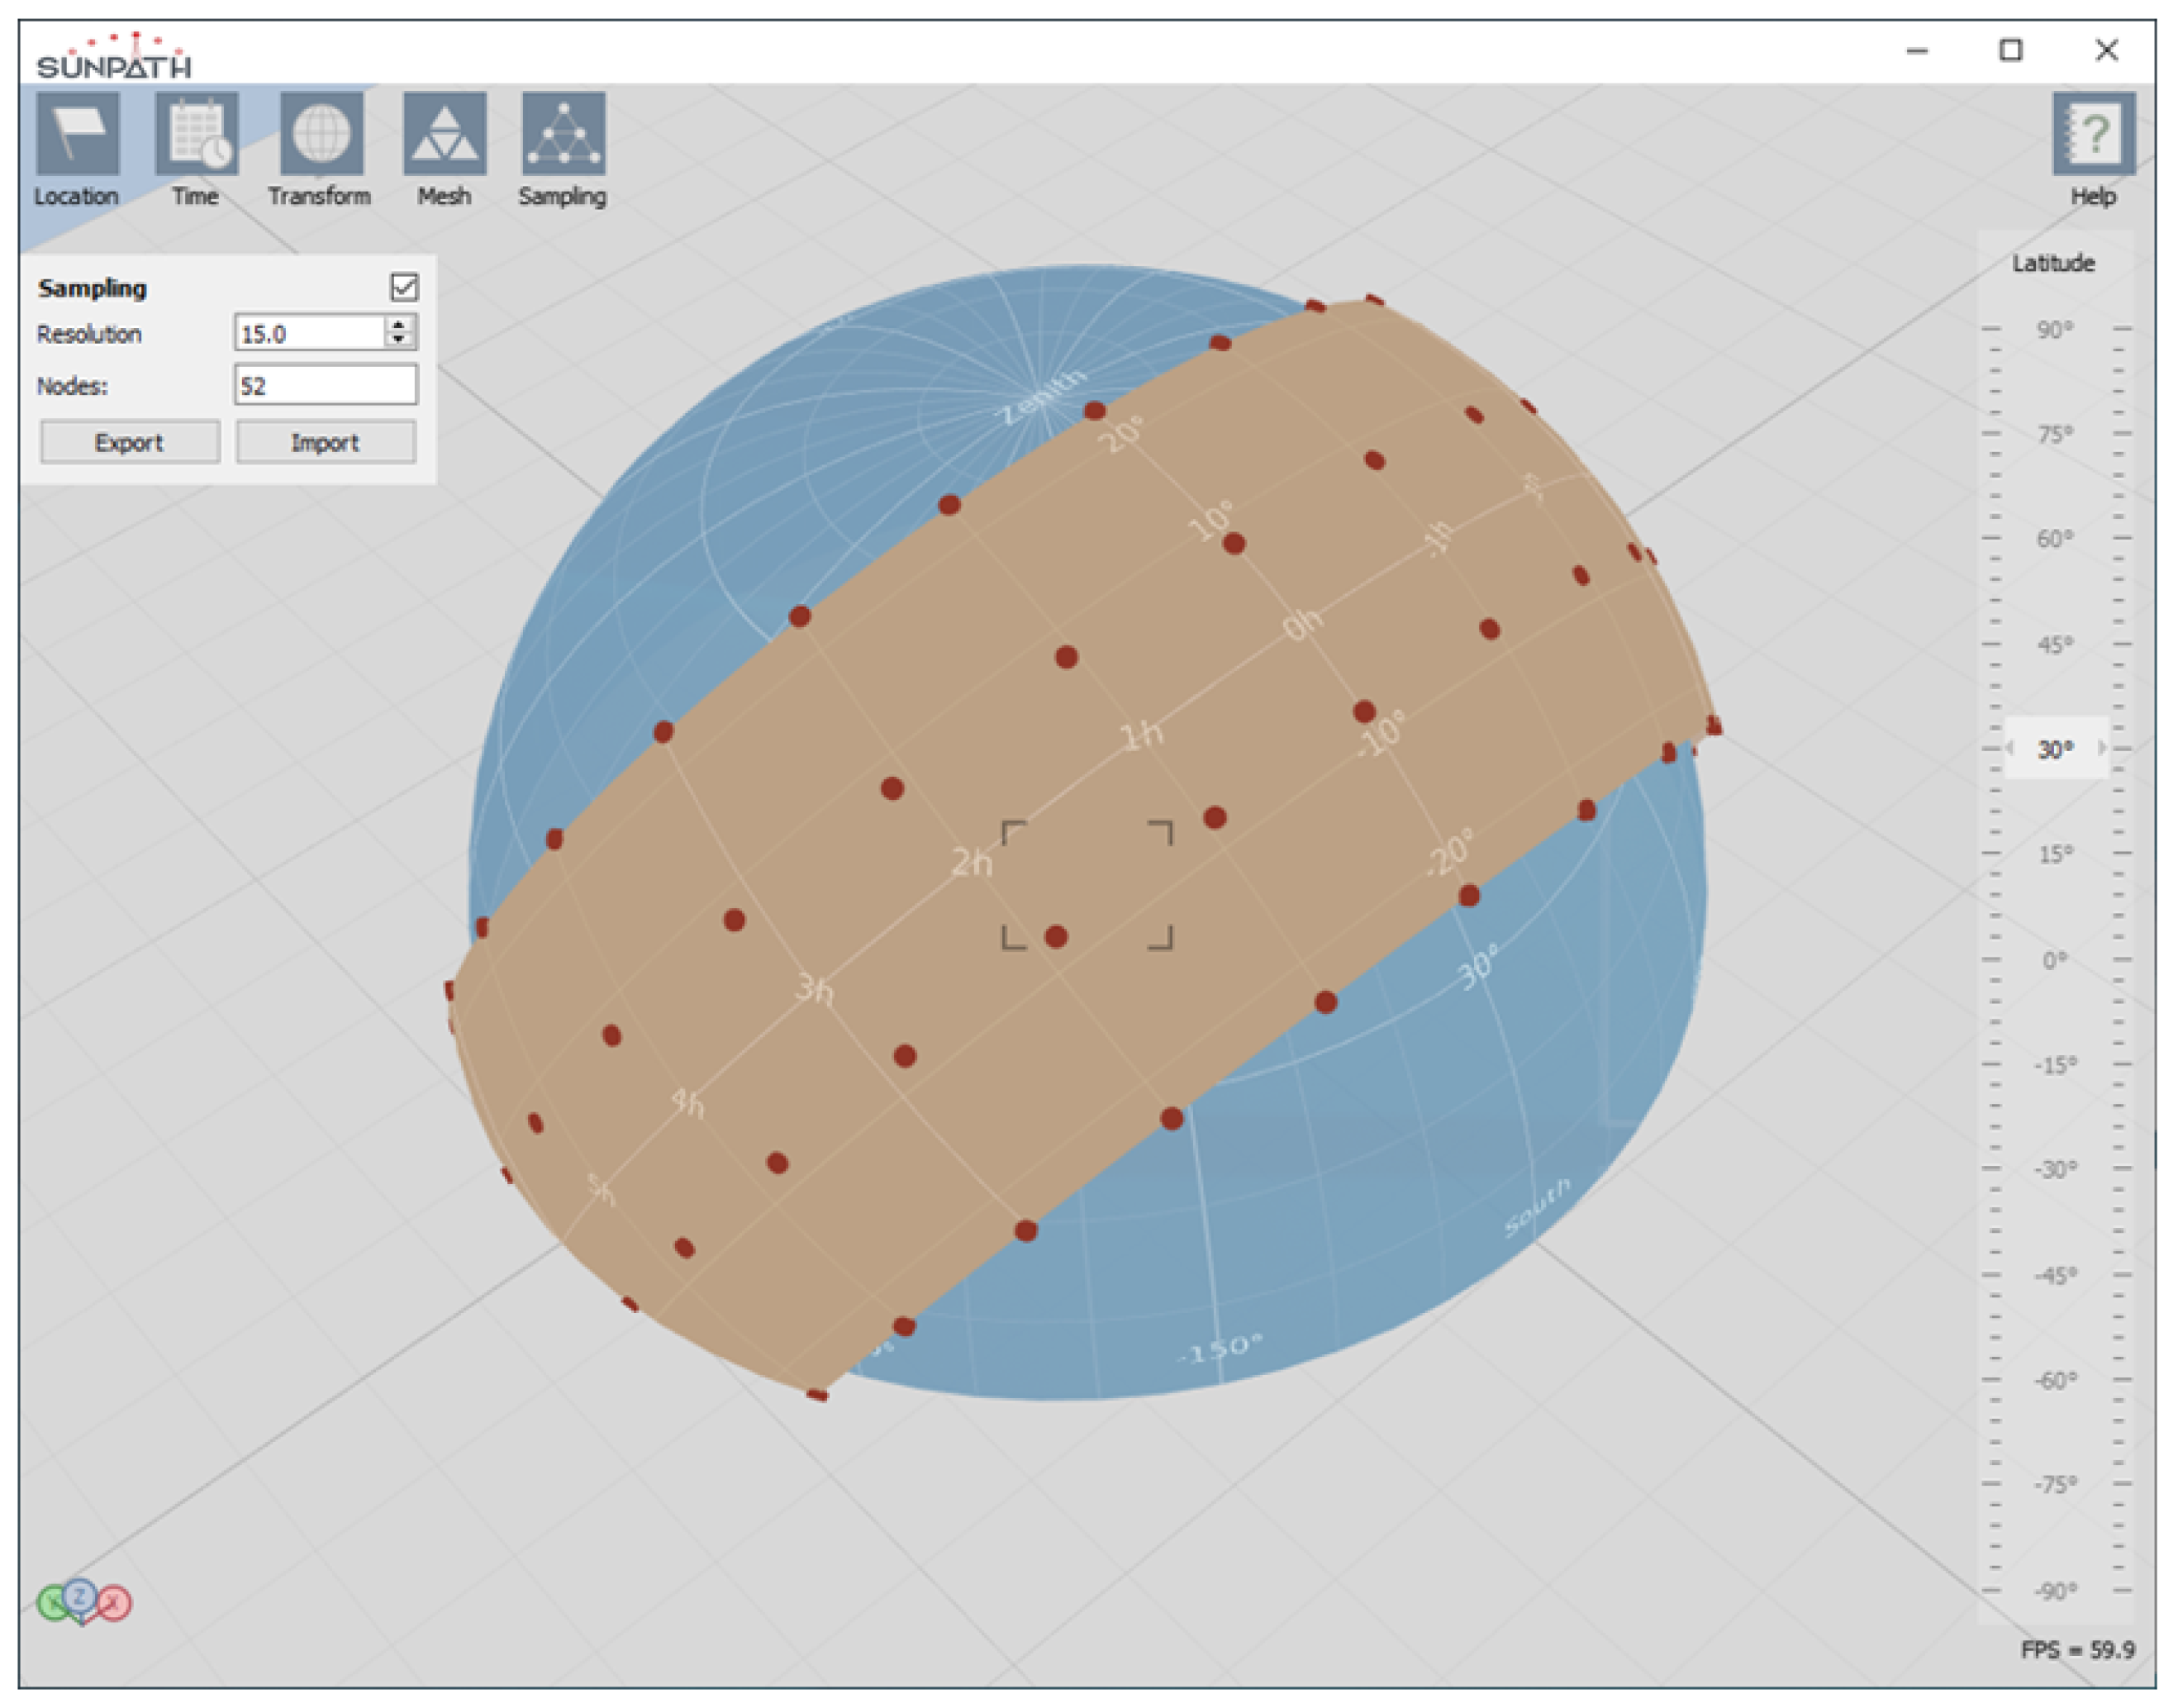
Task: Open the Mesh panel
Action: pyautogui.click(x=444, y=134)
